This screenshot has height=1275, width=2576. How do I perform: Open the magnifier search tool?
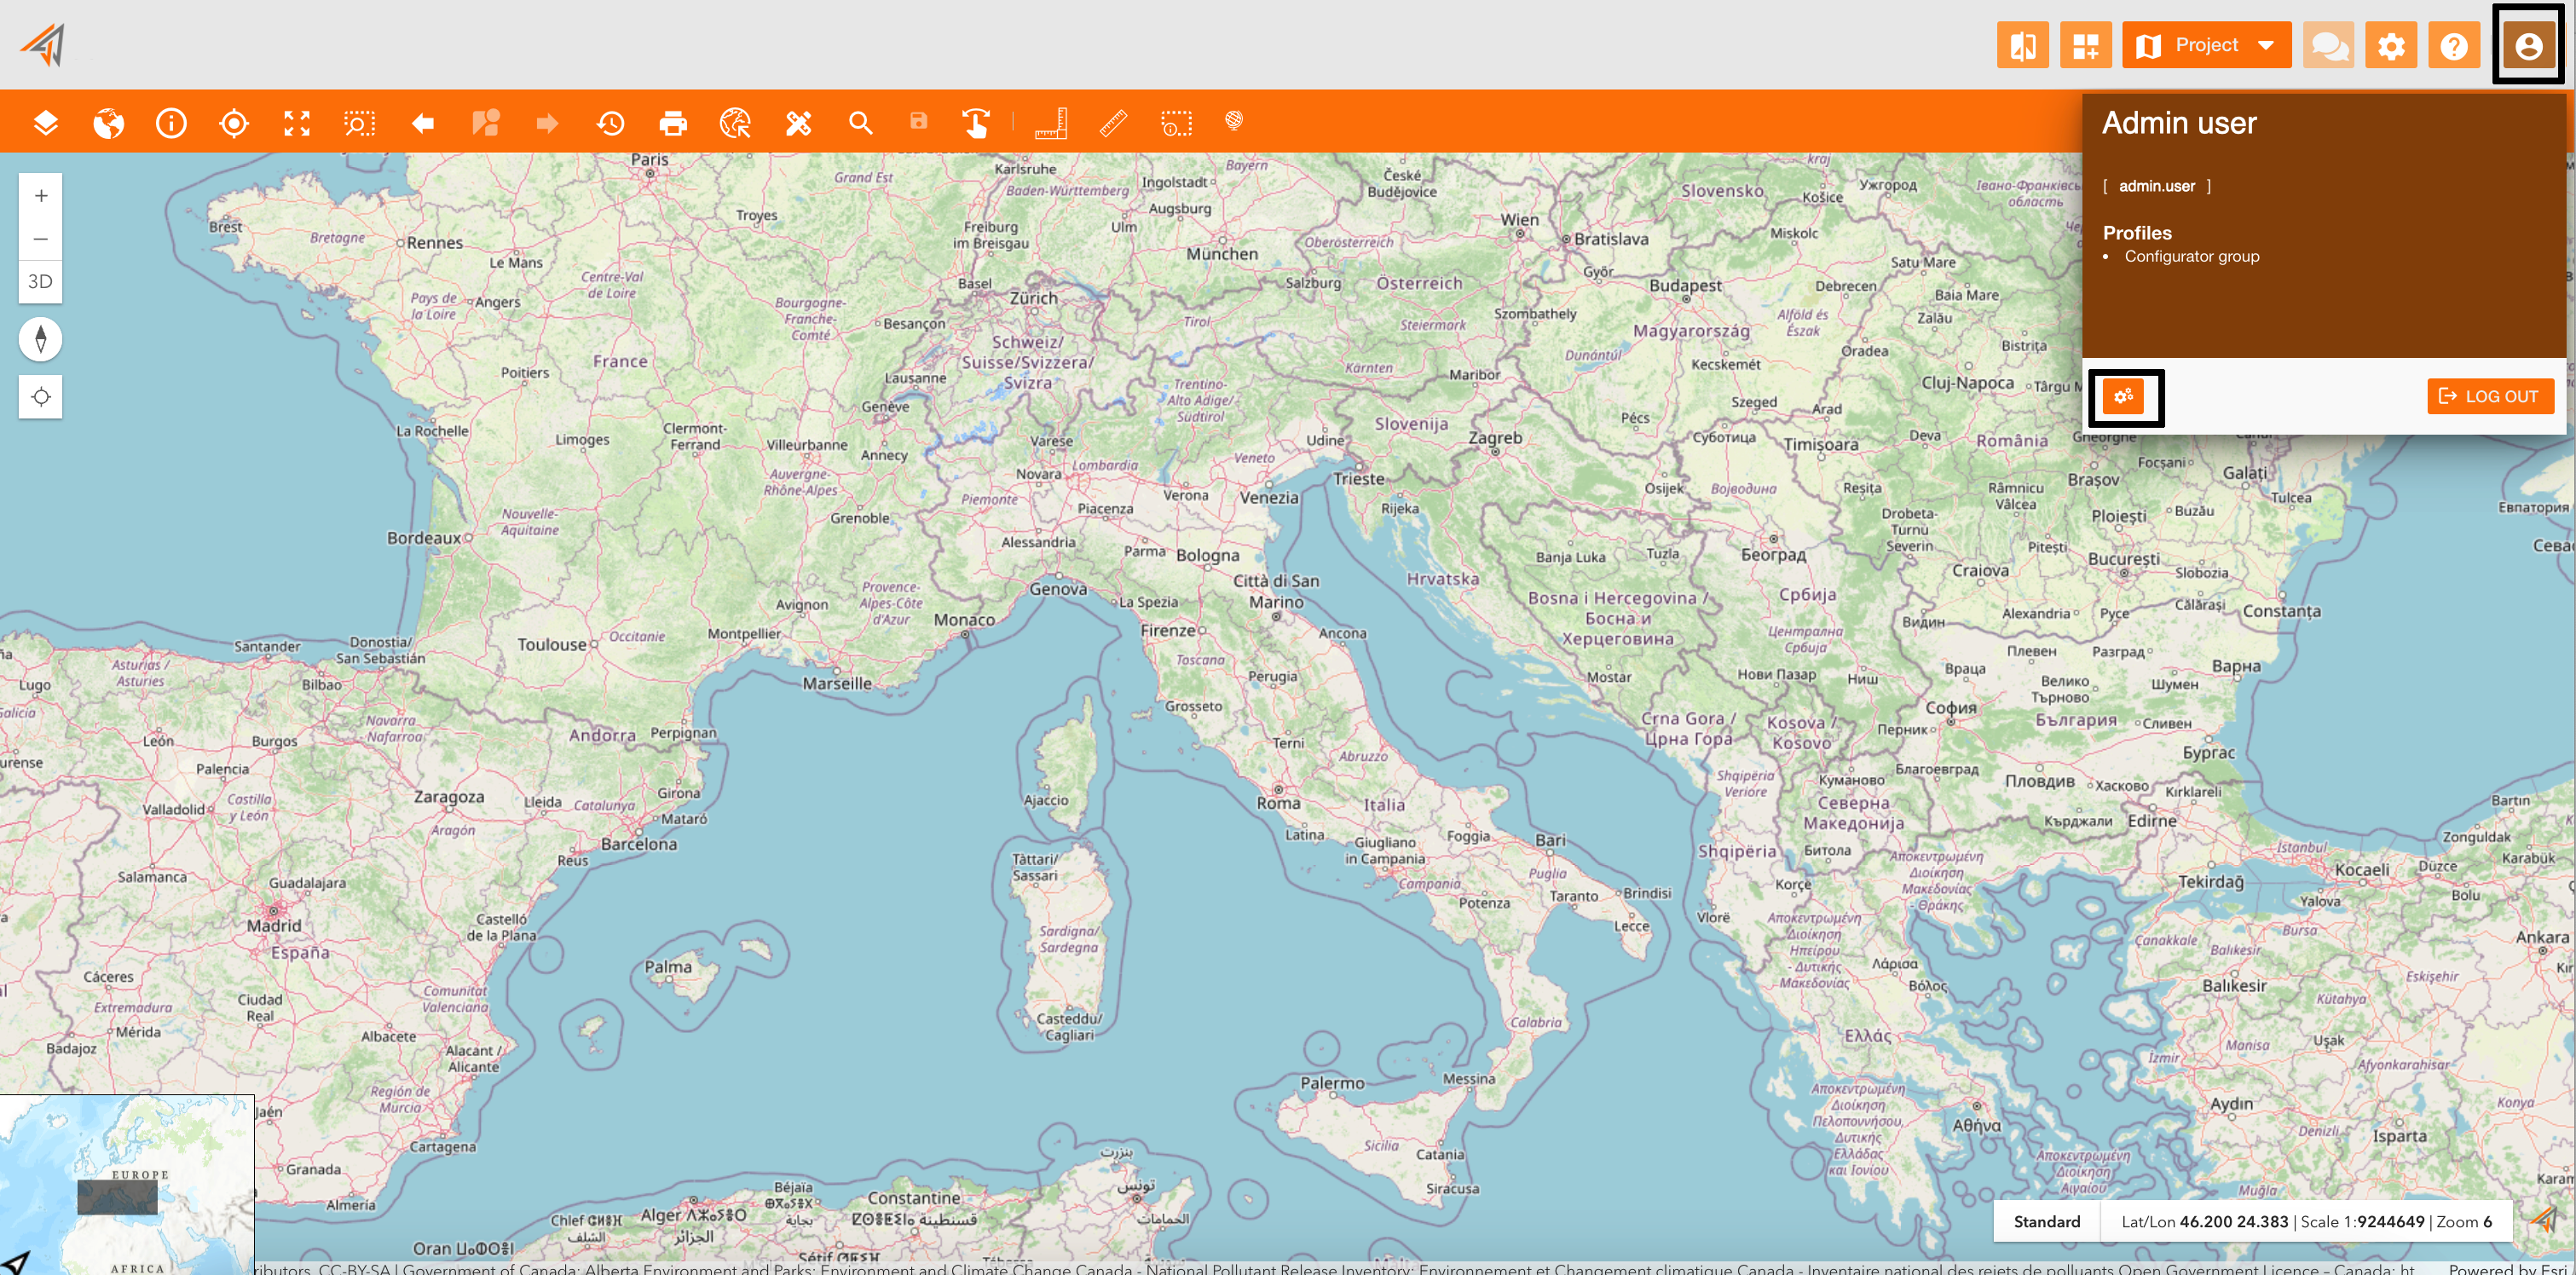click(x=861, y=123)
